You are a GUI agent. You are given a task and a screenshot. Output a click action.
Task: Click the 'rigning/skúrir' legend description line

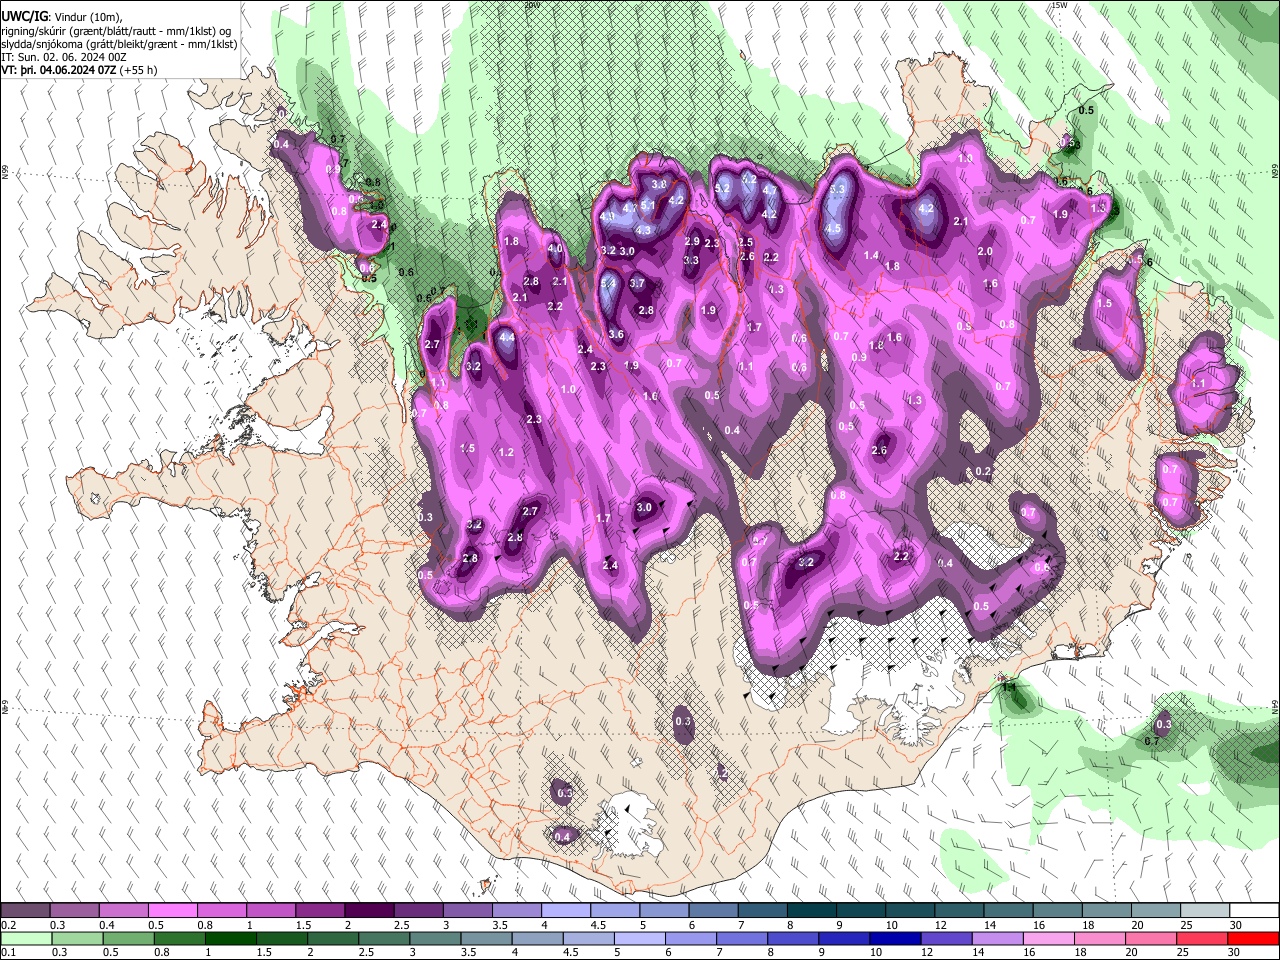[x=117, y=30]
